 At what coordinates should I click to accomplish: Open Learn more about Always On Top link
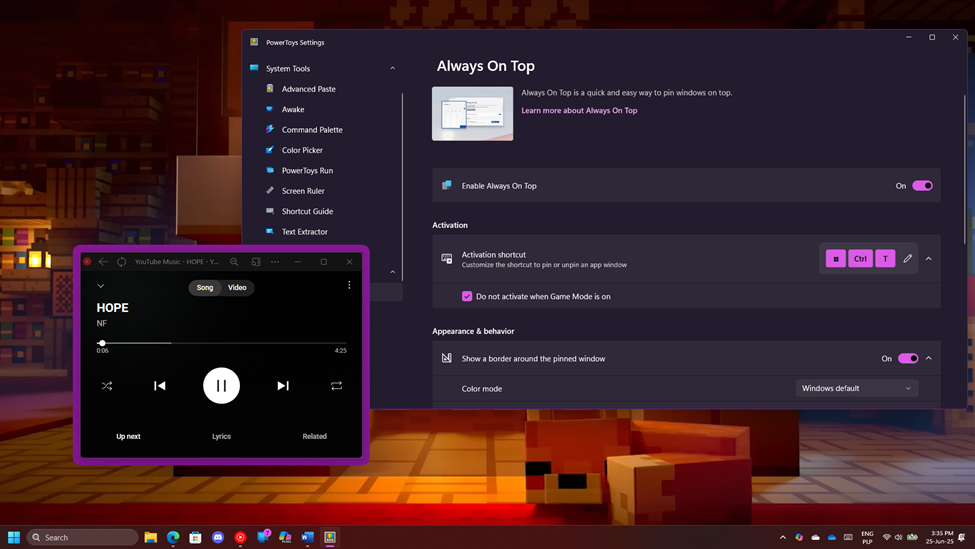(x=579, y=111)
